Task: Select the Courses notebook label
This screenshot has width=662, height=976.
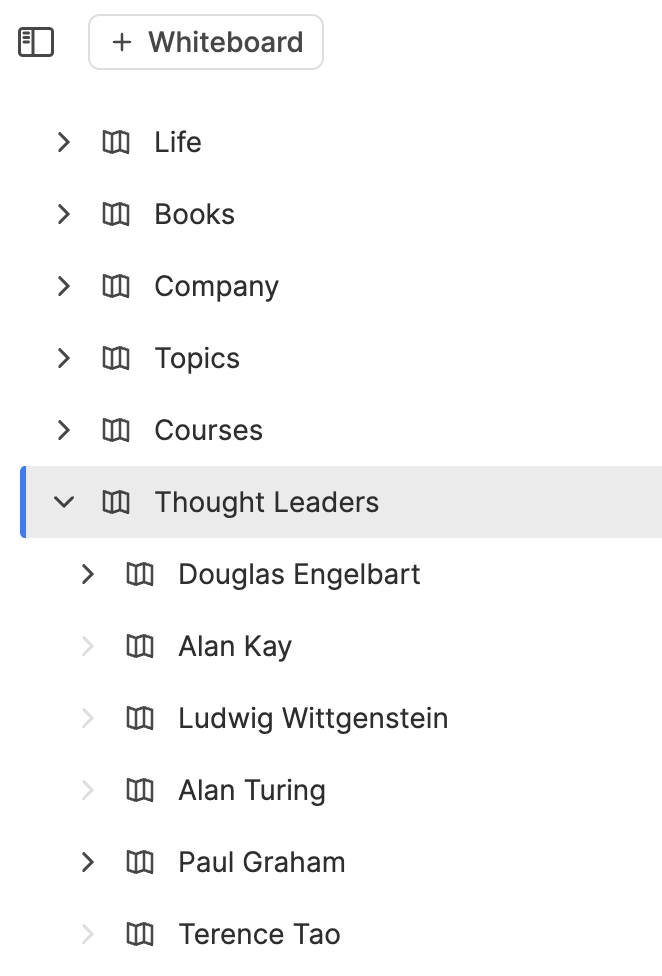Action: tap(208, 430)
